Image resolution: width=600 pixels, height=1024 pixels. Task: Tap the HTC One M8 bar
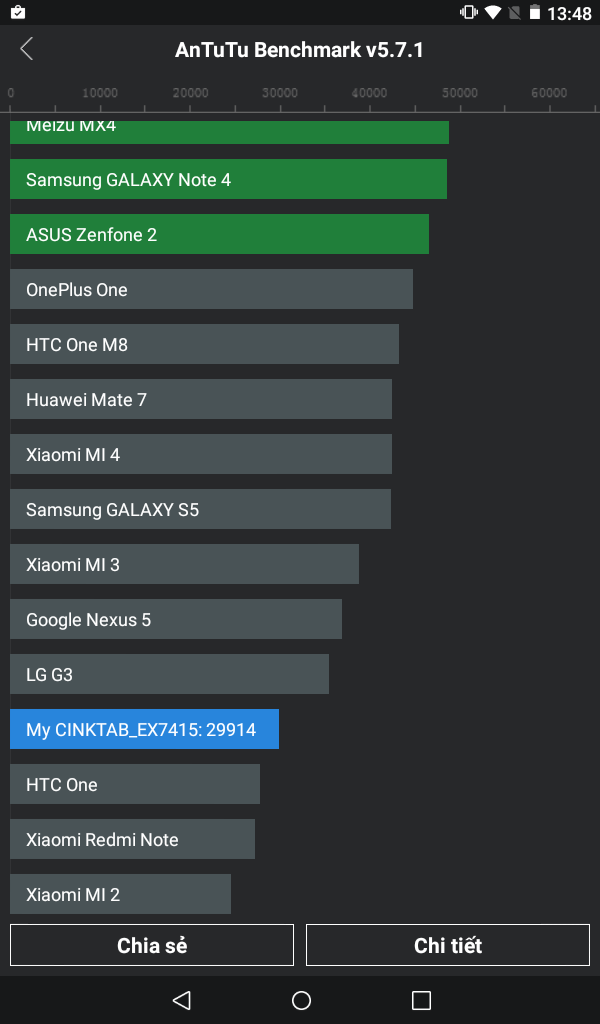(x=204, y=345)
